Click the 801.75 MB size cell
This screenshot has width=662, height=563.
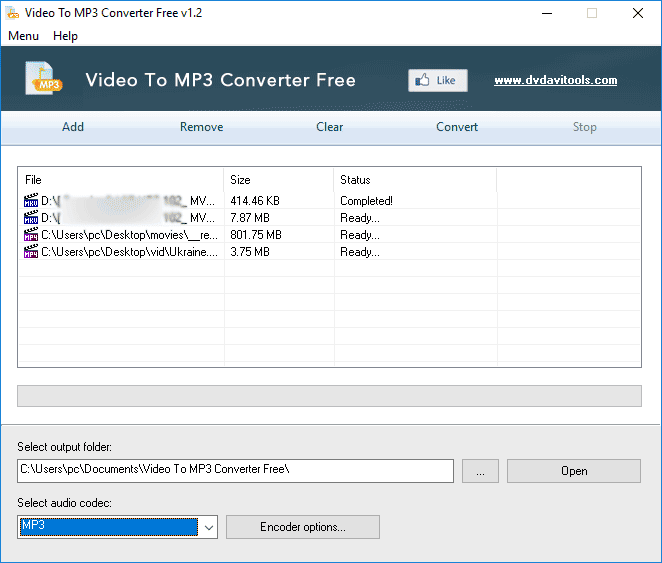pyautogui.click(x=256, y=235)
